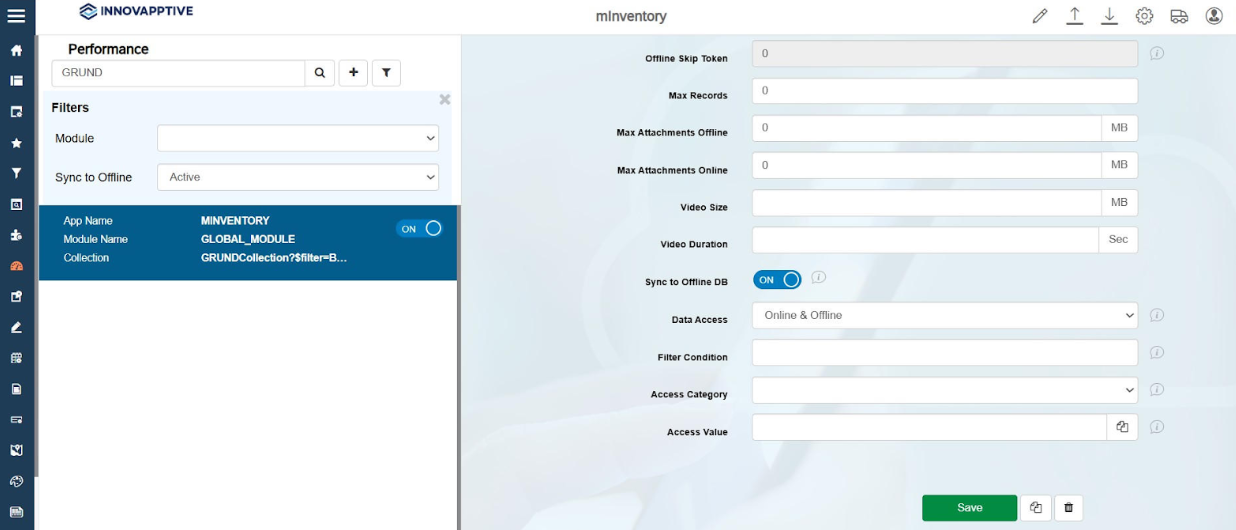
Task: Click the pencil edit icon in header
Action: coord(1040,16)
